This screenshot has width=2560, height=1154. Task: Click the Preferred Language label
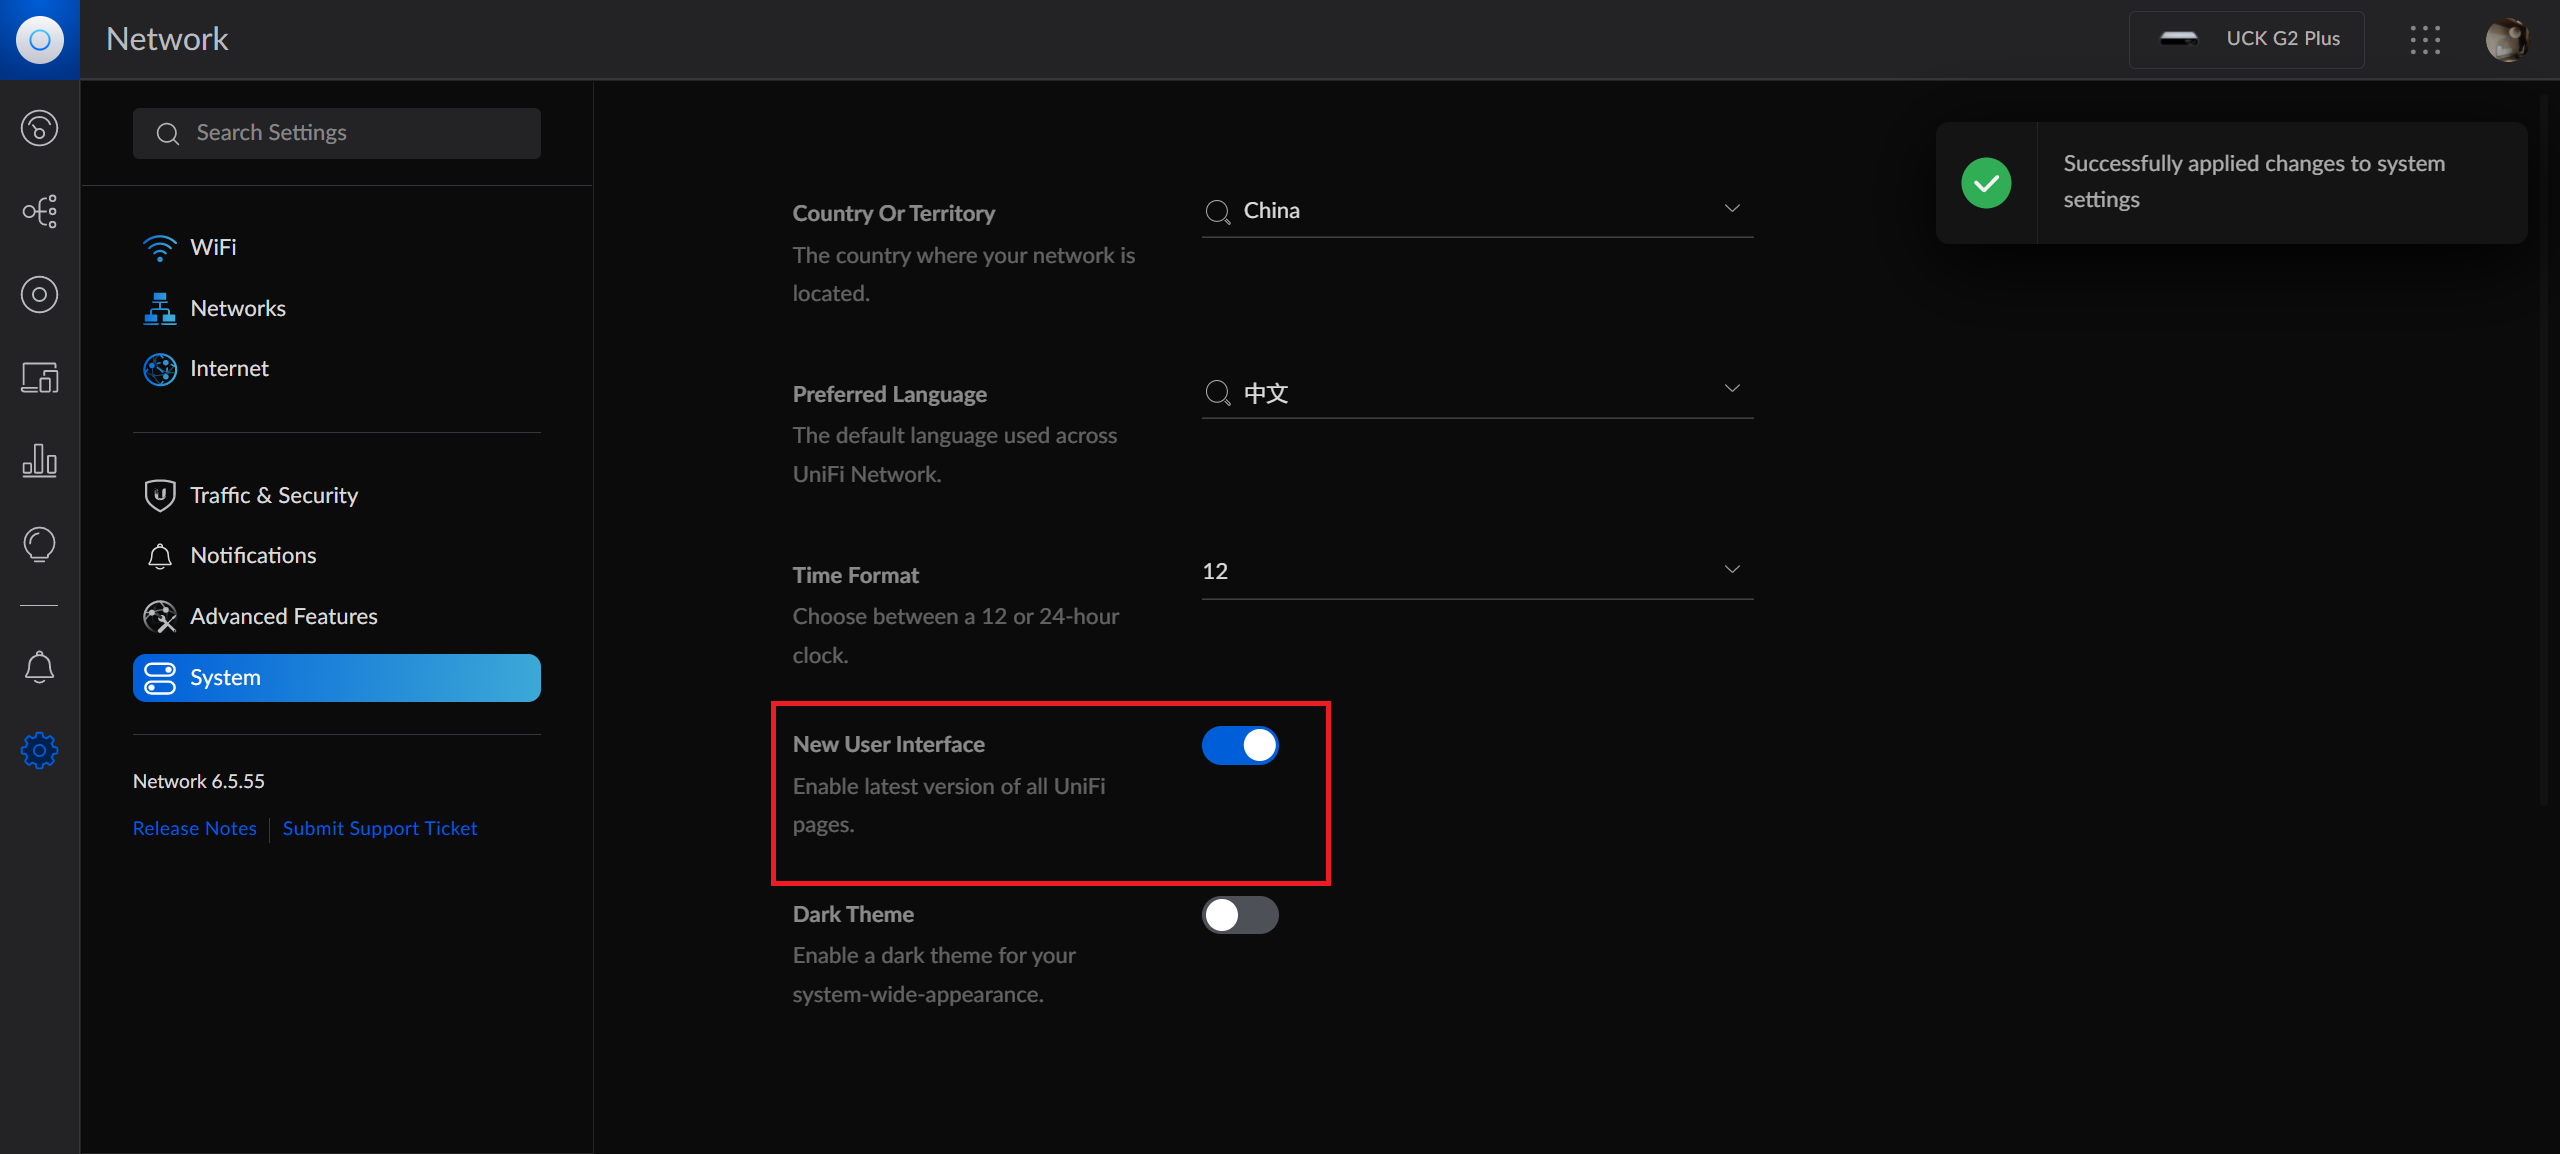pos(889,394)
